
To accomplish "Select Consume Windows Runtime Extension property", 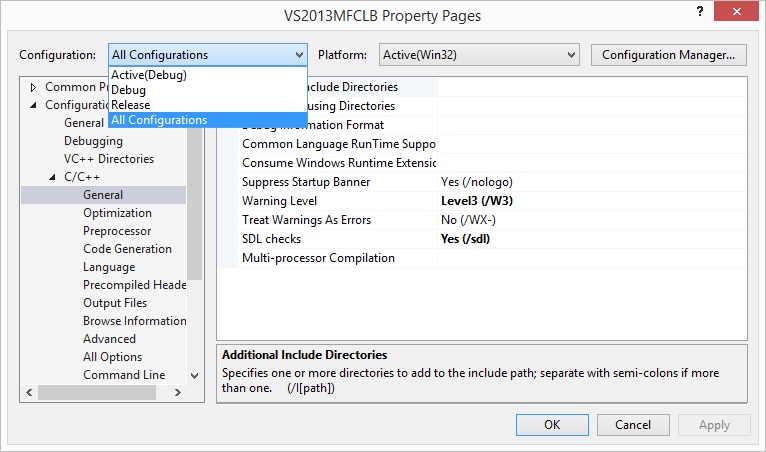I will (337, 163).
